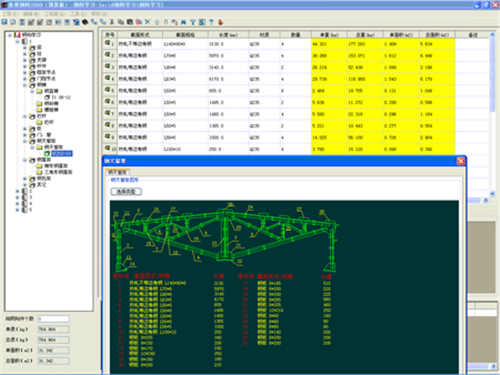The height and width of the screenshot is (375, 500).
Task: Expand tree node numbered 2
Action: pyautogui.click(x=18, y=191)
